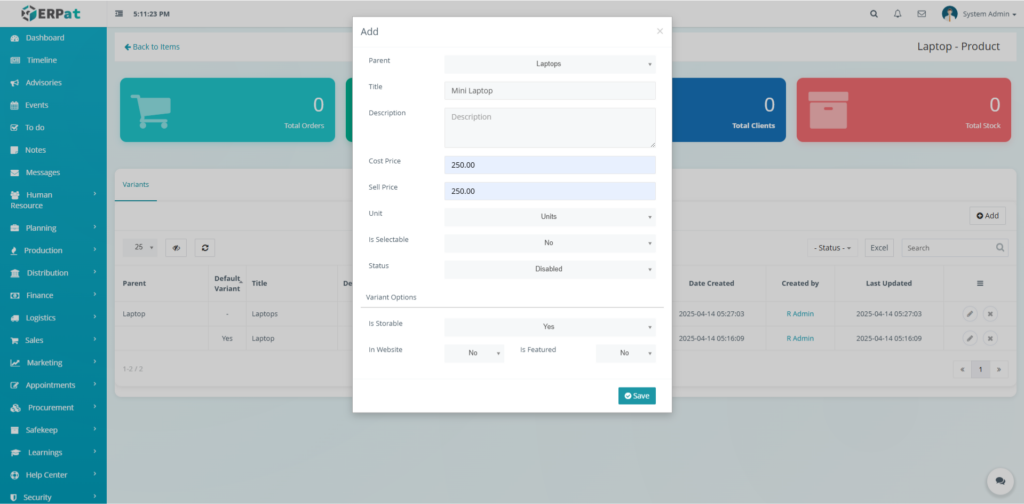Open the chat bubble icon at bottom right
This screenshot has width=1024, height=504.
998,481
